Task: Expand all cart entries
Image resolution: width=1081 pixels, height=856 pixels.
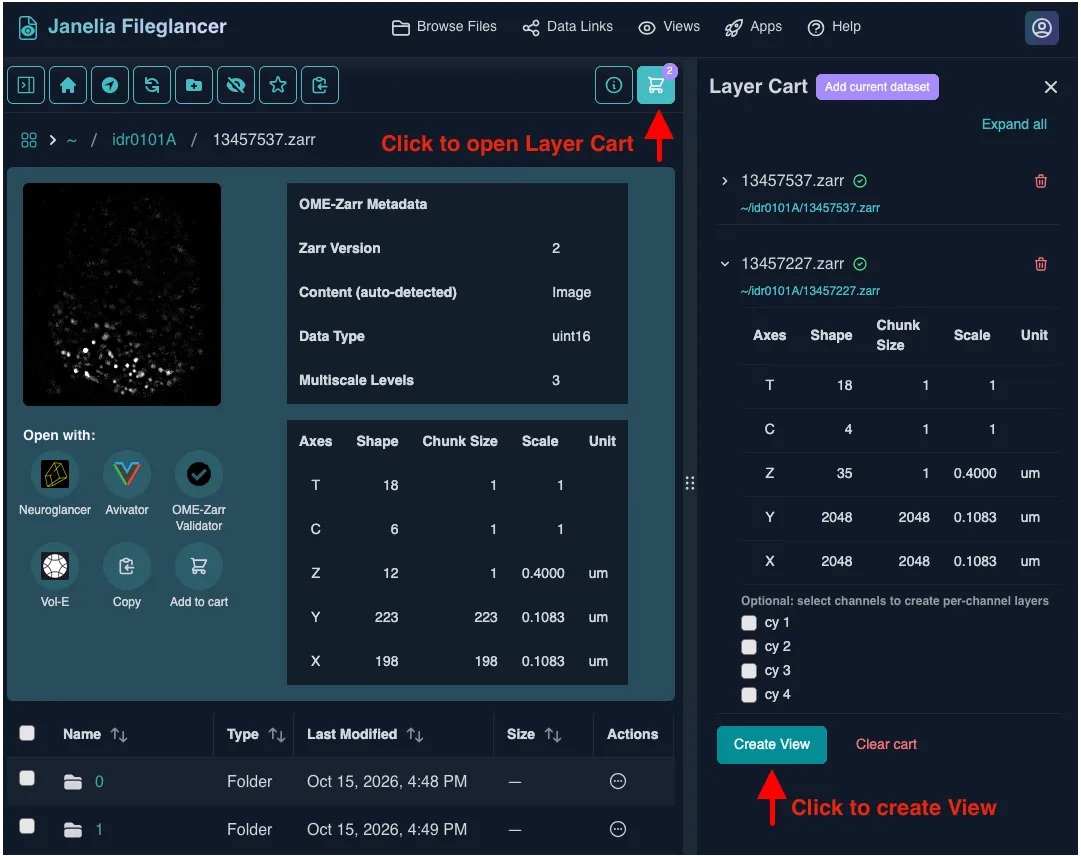Action: (1014, 124)
